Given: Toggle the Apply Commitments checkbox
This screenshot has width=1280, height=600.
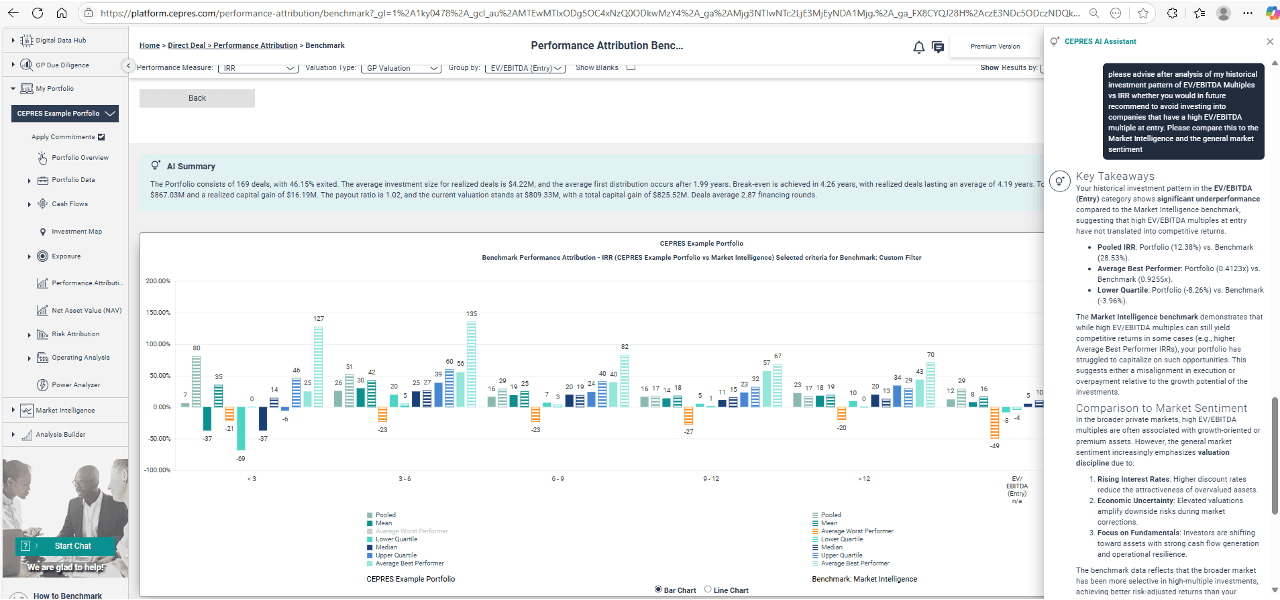Looking at the screenshot, I should pyautogui.click(x=101, y=137).
